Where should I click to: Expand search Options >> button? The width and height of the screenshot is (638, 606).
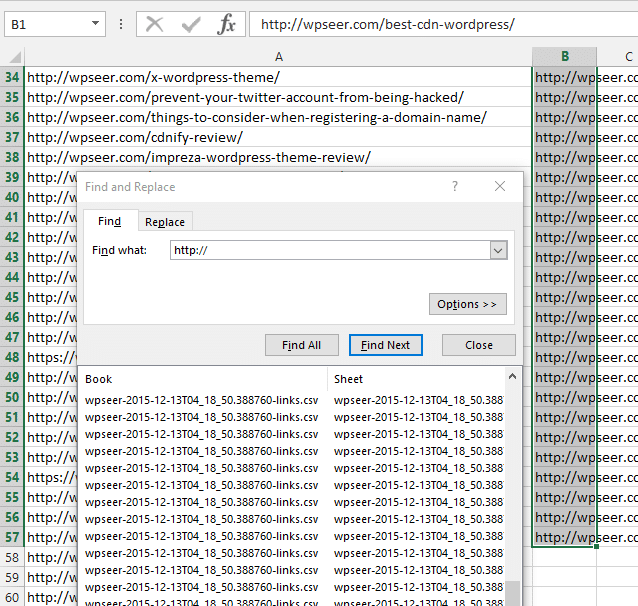point(468,304)
